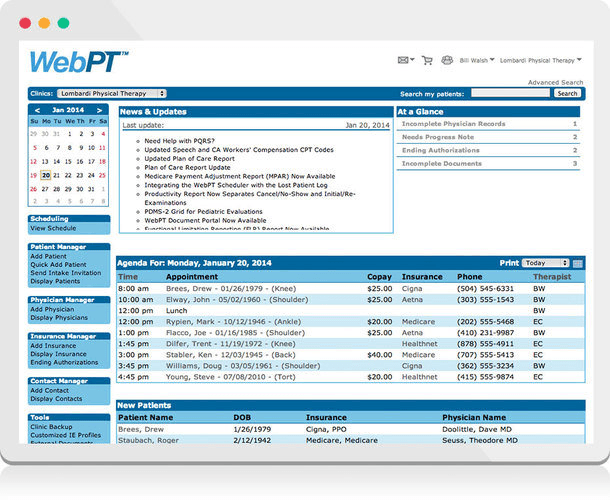
Task: Open Customized IE Profiles link
Action: pos(66,435)
